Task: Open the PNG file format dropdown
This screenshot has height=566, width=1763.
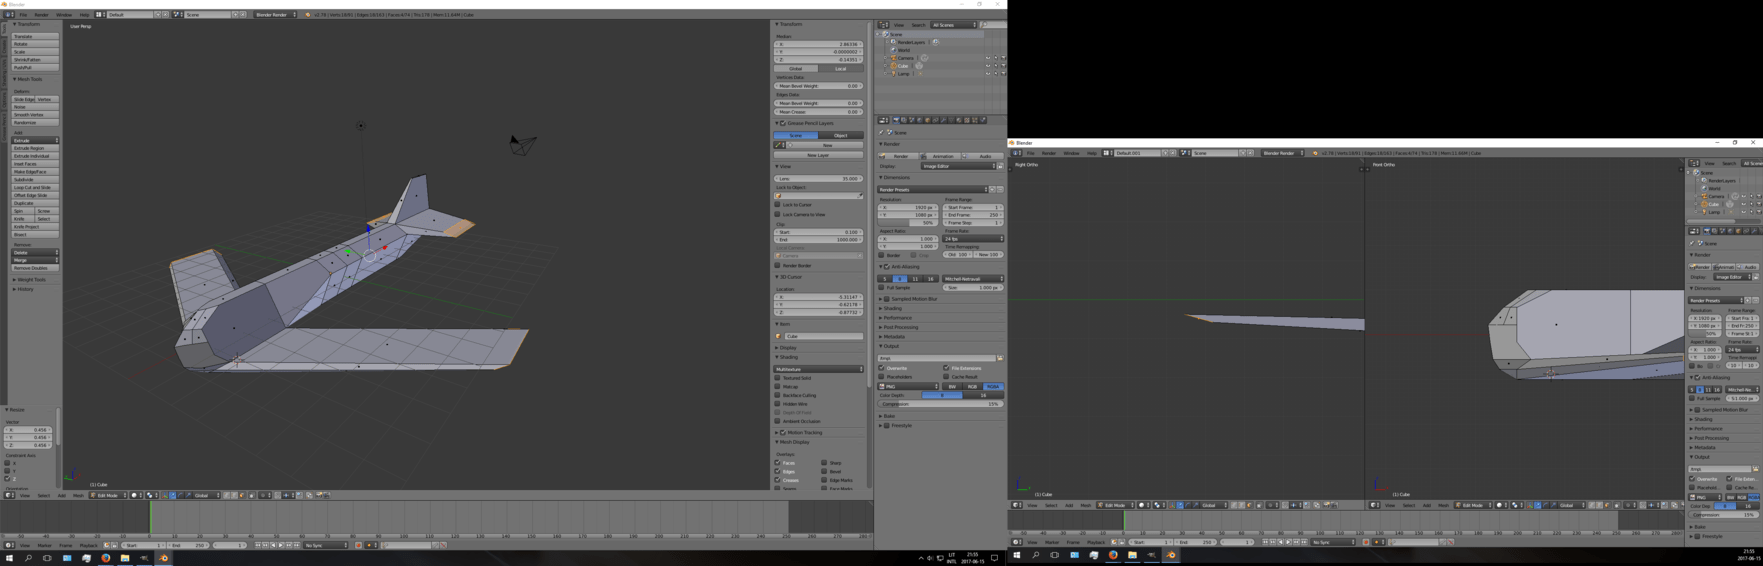Action: click(x=909, y=386)
